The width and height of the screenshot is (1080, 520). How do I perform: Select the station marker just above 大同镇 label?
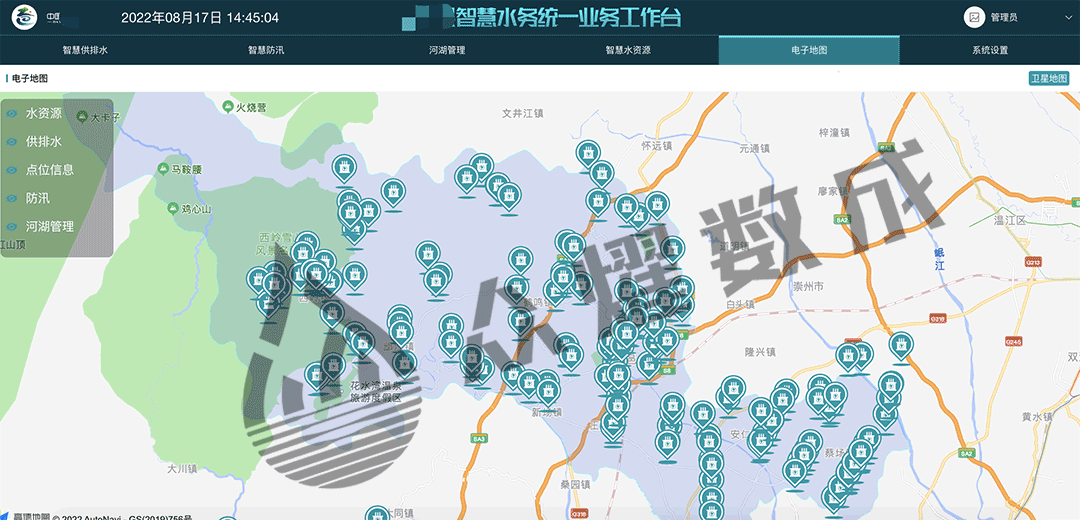(x=377, y=514)
